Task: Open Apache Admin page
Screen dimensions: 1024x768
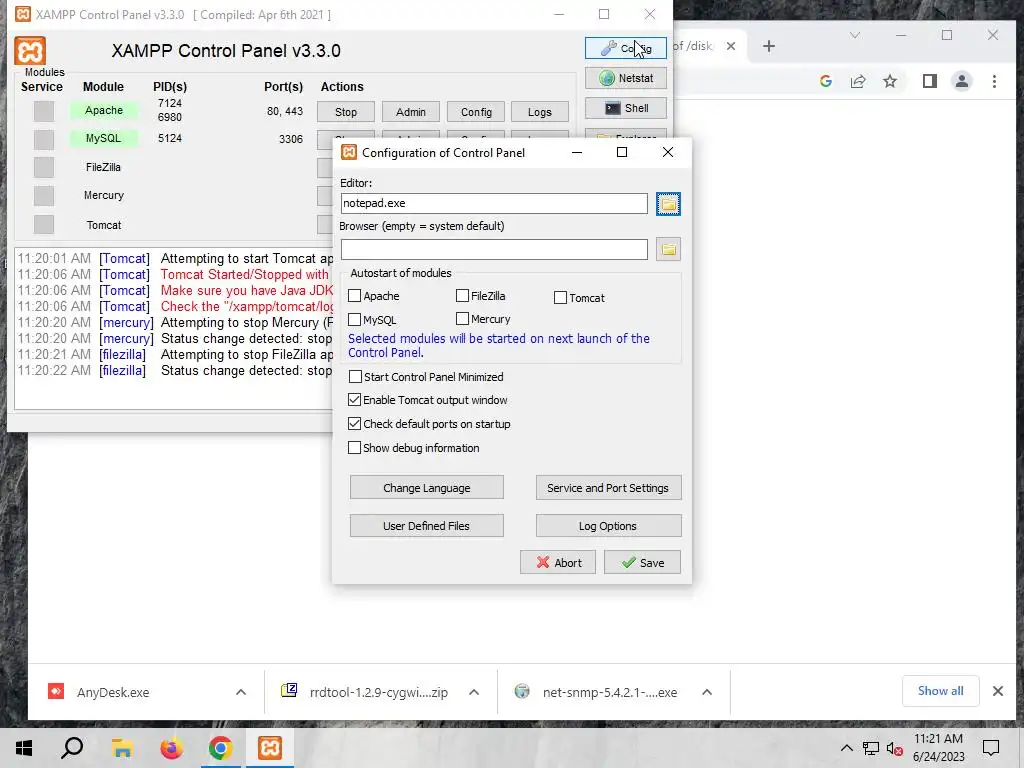Action: pyautogui.click(x=410, y=112)
